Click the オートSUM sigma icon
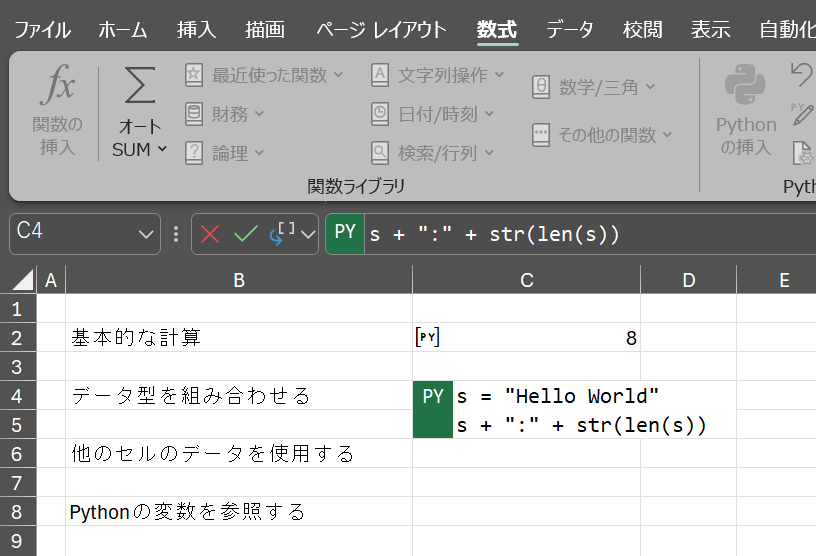 click(139, 89)
